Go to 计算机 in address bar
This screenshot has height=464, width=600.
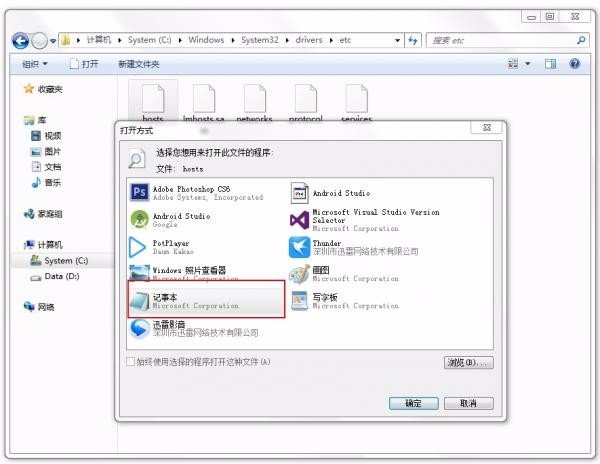tap(98, 40)
